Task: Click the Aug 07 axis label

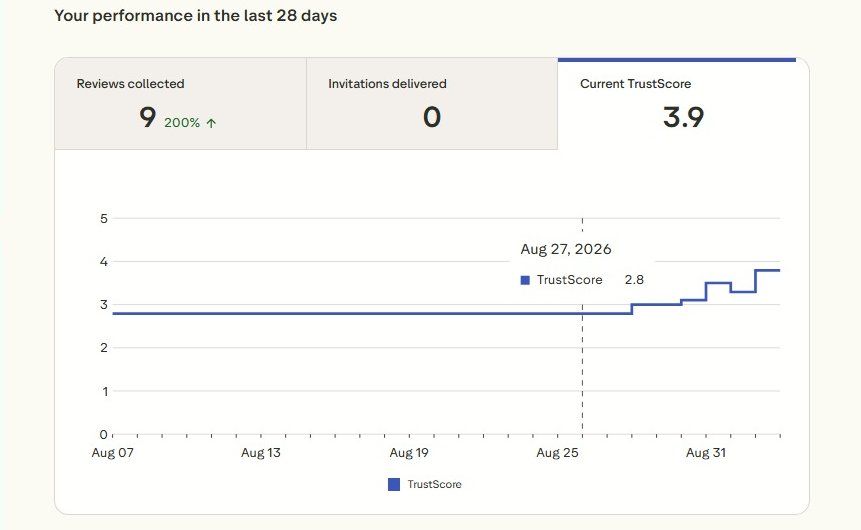Action: pyautogui.click(x=113, y=453)
